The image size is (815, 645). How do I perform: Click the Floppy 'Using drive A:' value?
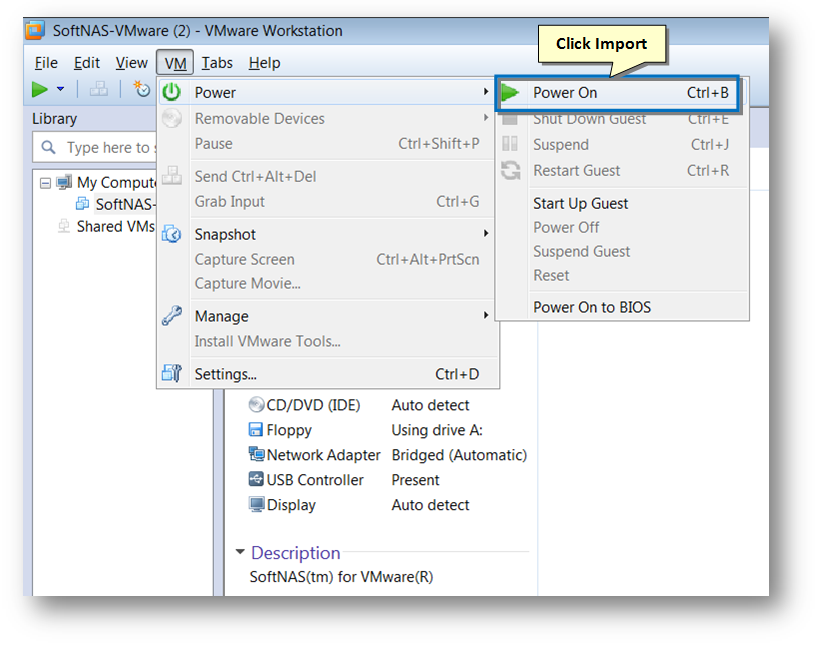point(437,430)
